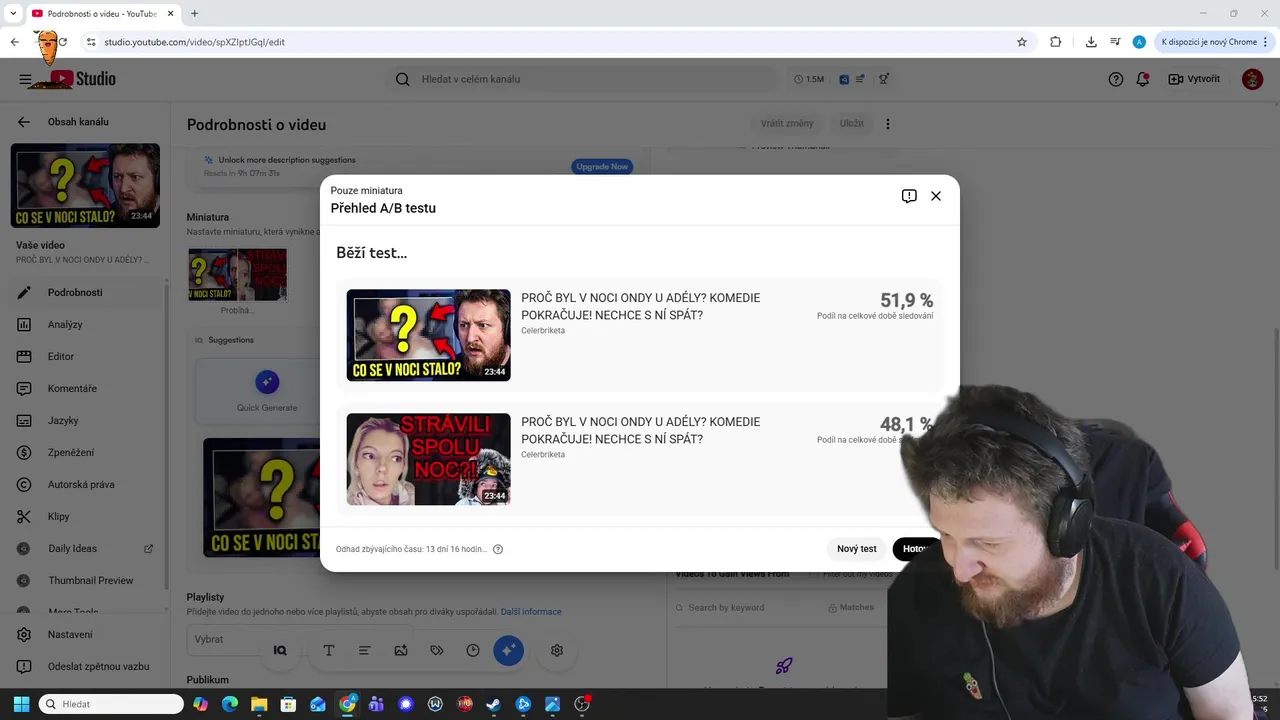Click the clock icon in bottom toolbar

click(x=473, y=650)
